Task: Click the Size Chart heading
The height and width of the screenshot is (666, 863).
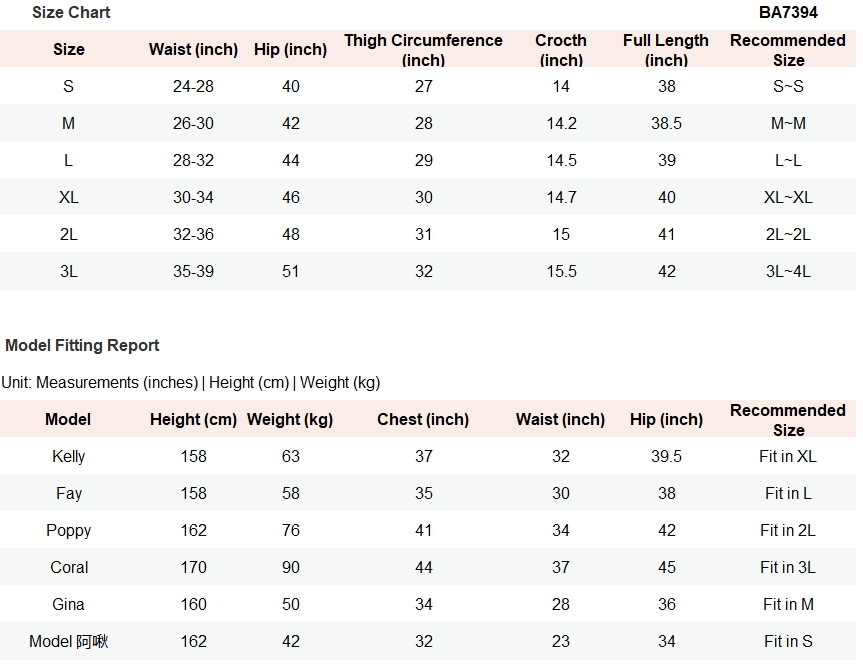Action: [x=71, y=12]
